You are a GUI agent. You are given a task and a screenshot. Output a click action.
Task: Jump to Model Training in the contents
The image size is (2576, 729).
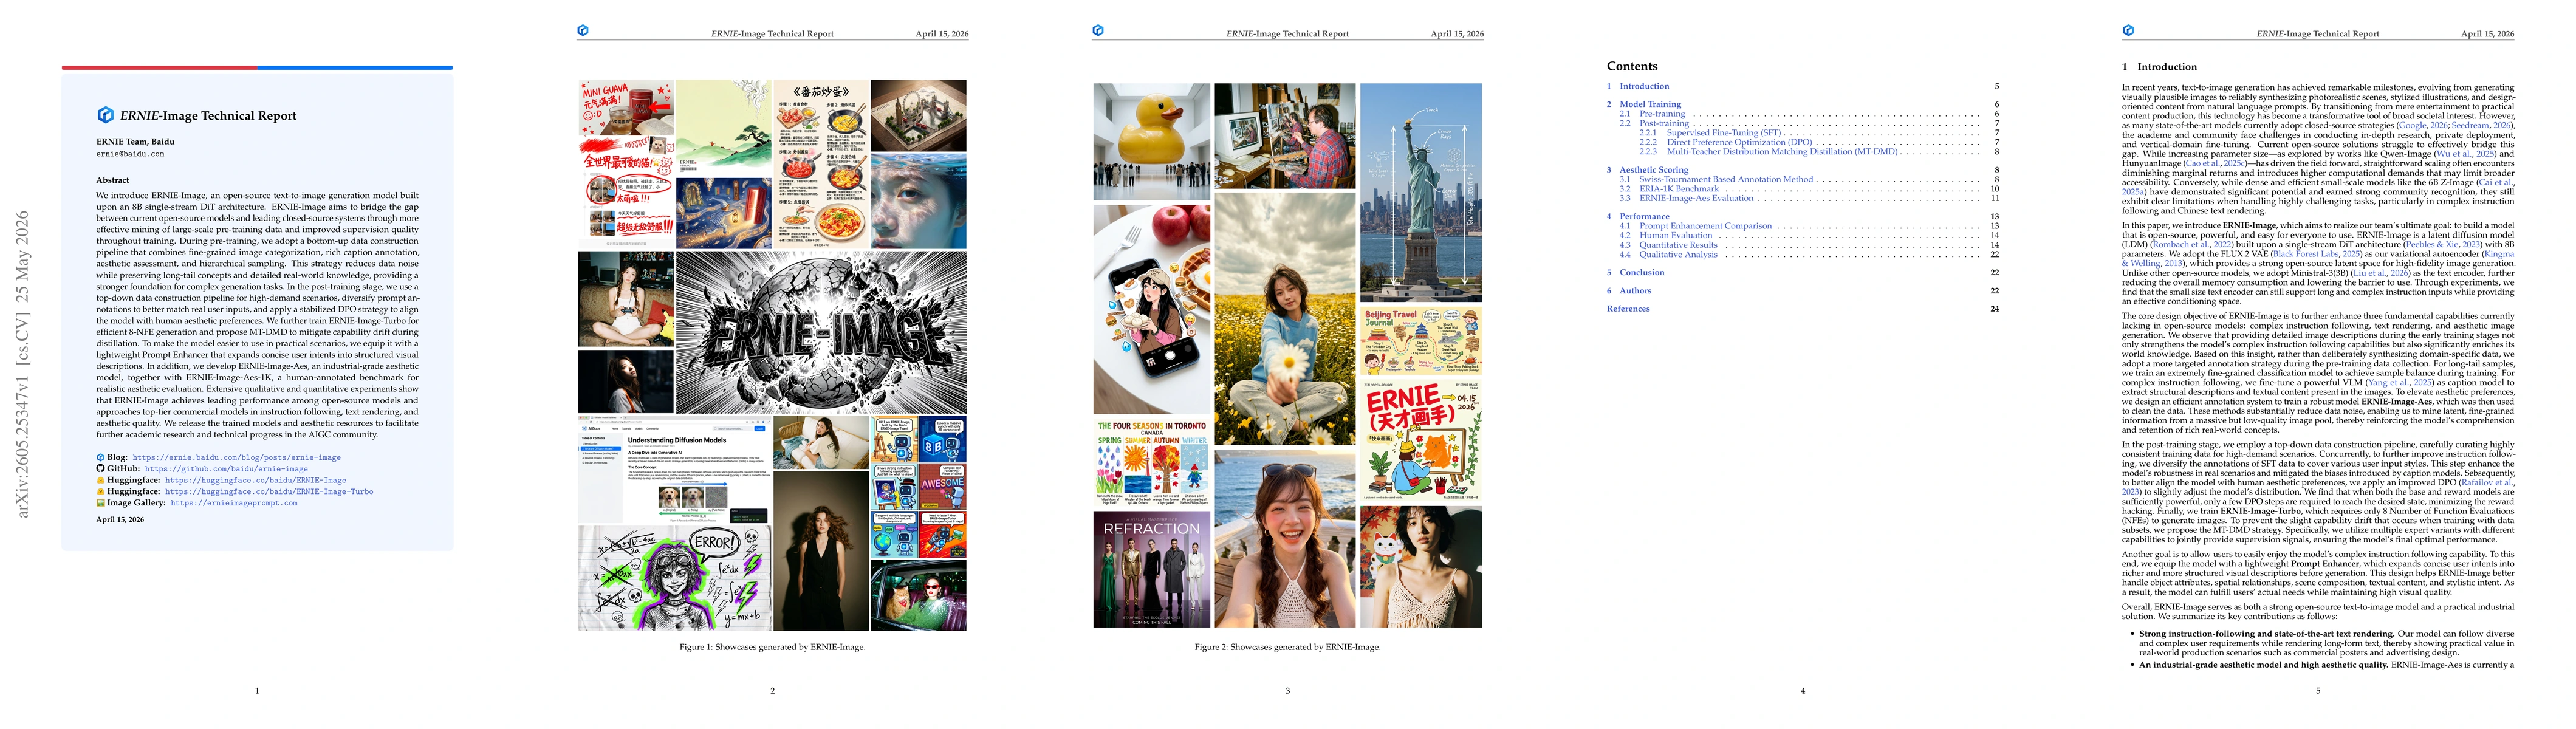(1644, 104)
